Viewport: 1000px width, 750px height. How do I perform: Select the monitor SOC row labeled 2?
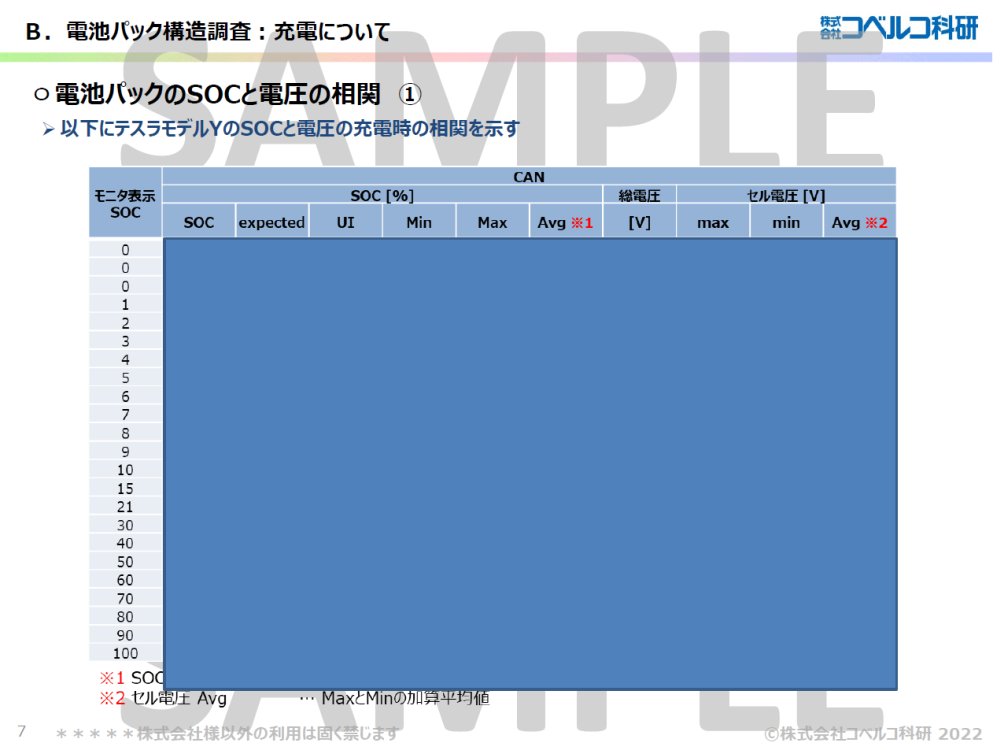[126, 323]
